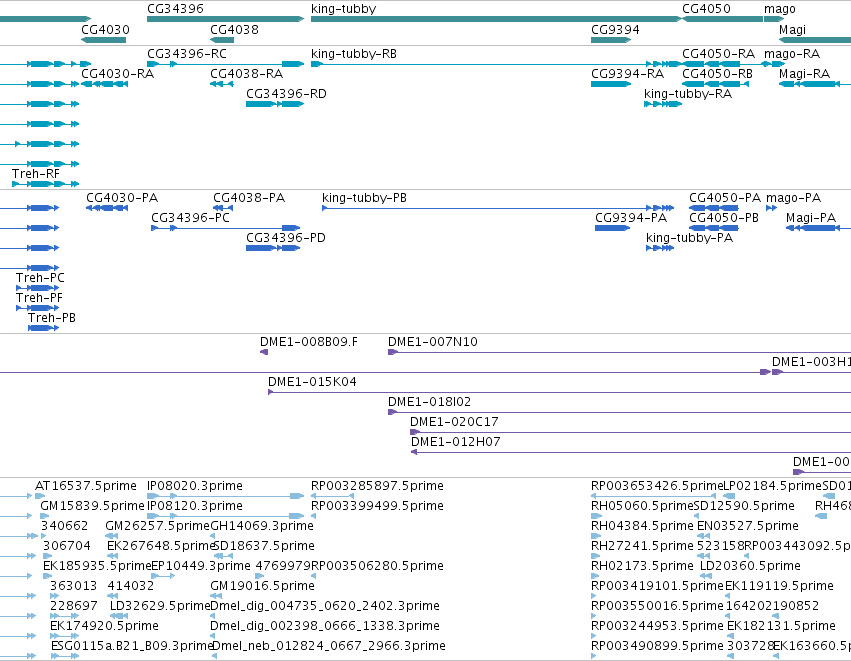Select the EN03527.5prime EST label

747,526
